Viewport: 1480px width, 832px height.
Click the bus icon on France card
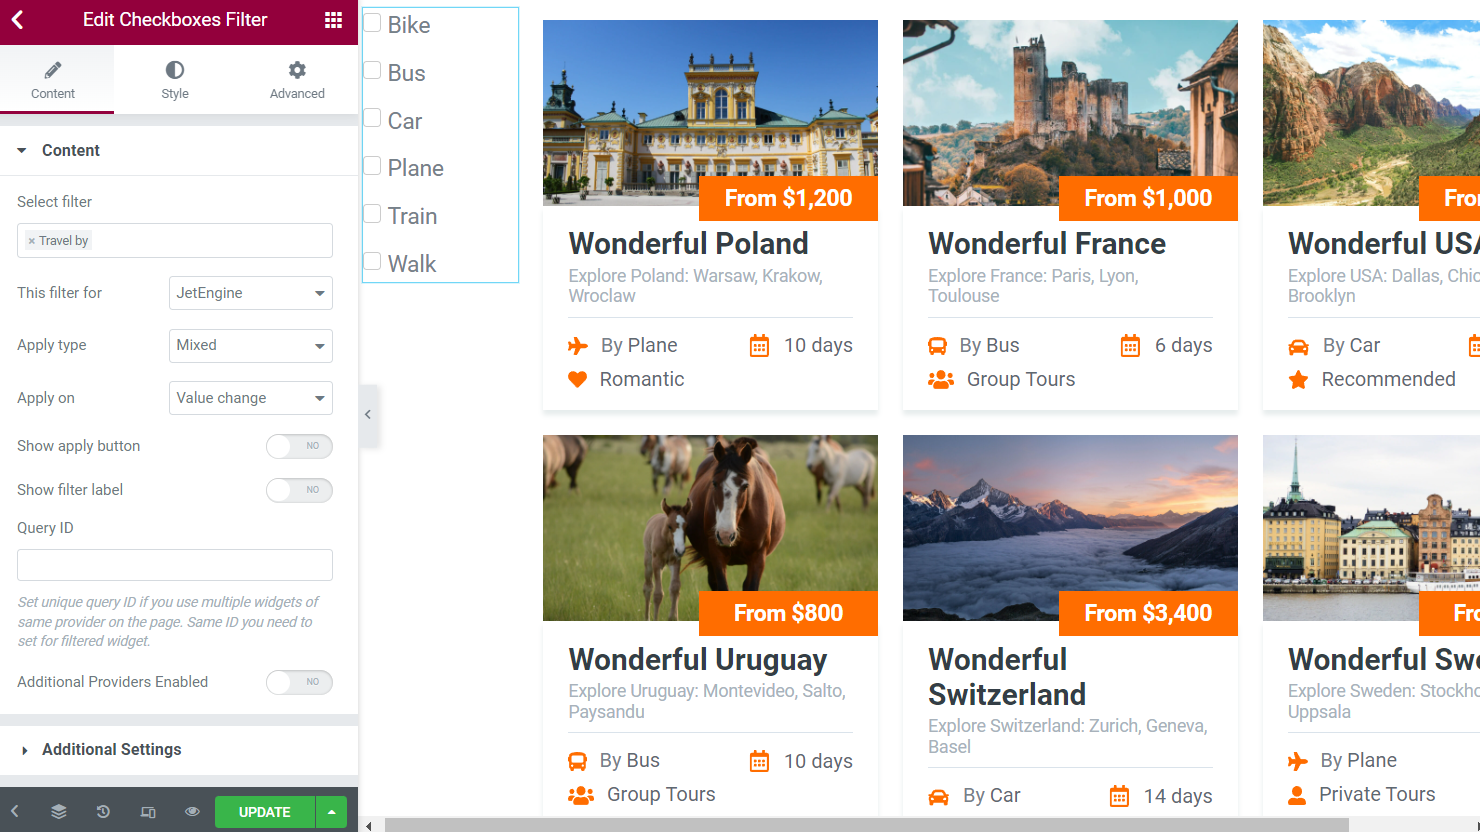pos(937,346)
